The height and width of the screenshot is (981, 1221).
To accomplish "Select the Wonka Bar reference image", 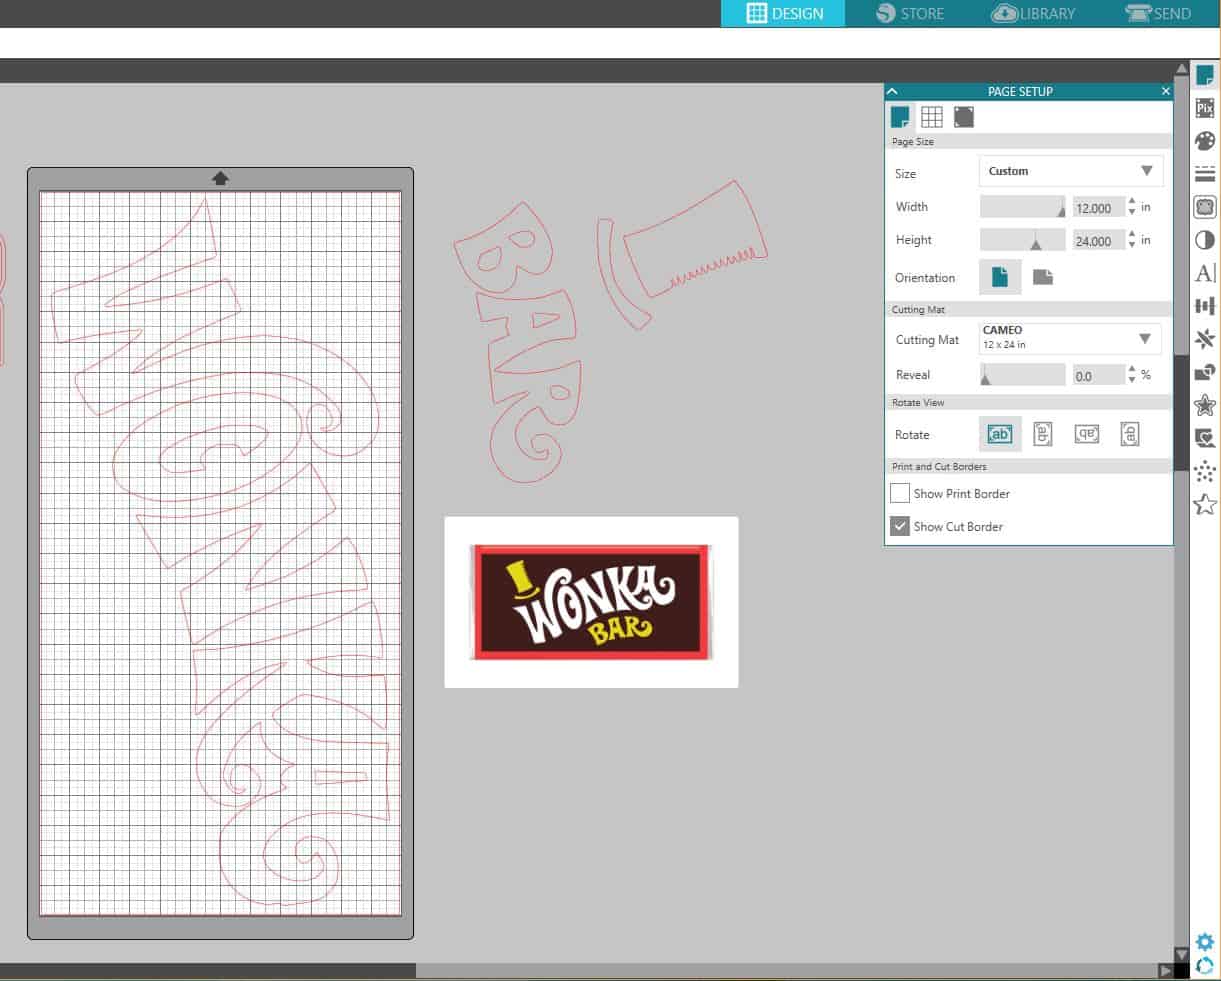I will (x=591, y=602).
